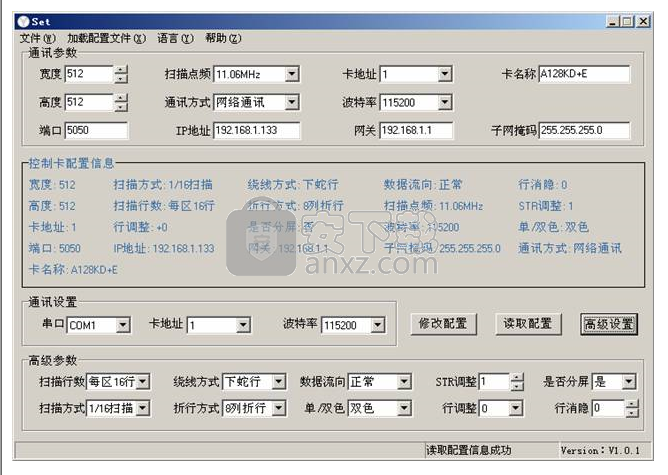Decrease 行消隐 with the spinner down arrow
This screenshot has height=475, width=668.
click(x=632, y=412)
